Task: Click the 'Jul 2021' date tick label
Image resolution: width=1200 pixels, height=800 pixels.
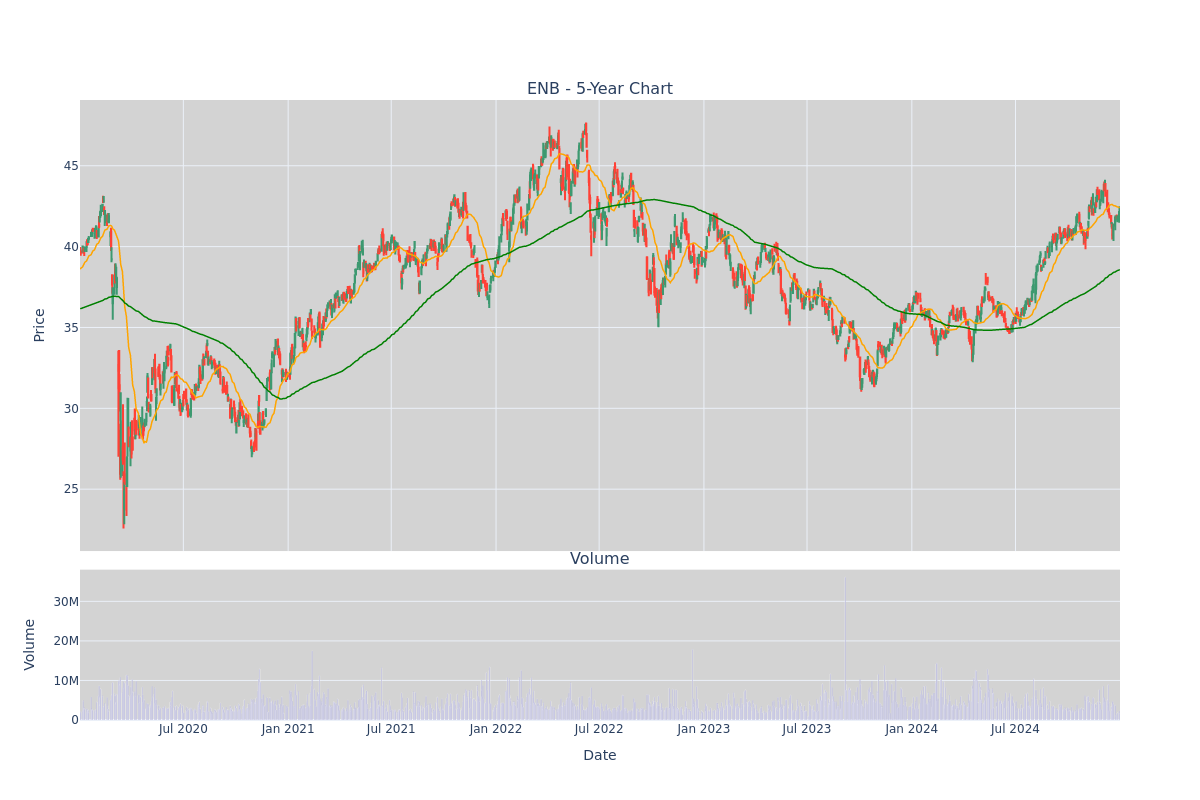Action: (391, 729)
